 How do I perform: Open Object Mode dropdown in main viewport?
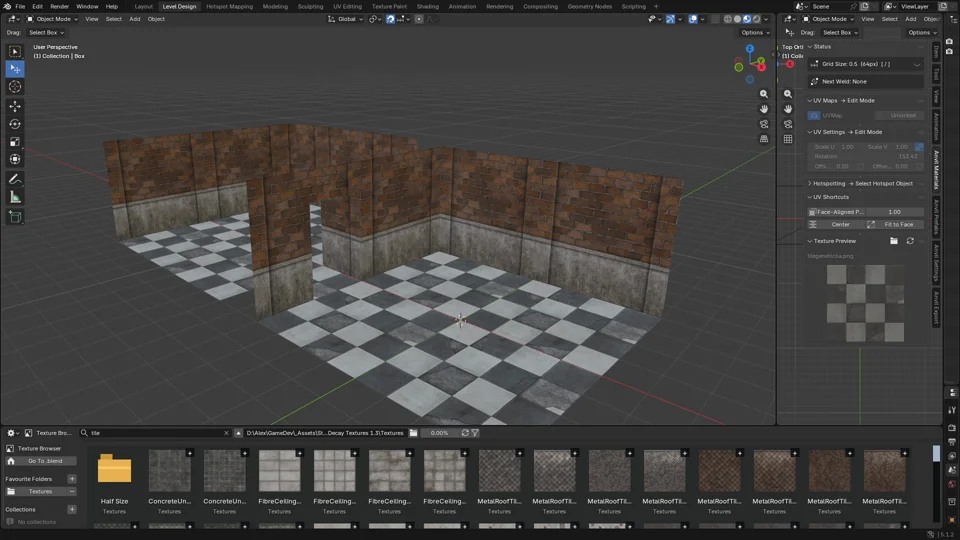click(x=52, y=19)
